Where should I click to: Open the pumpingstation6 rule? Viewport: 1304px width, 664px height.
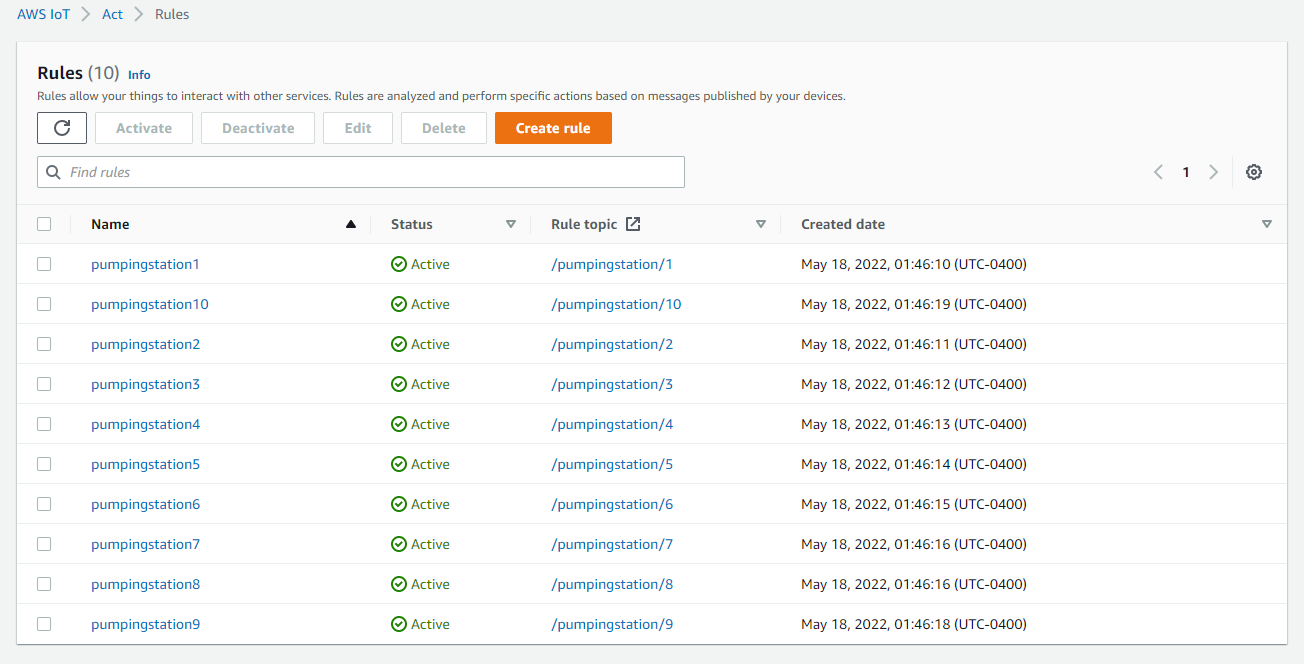(145, 504)
